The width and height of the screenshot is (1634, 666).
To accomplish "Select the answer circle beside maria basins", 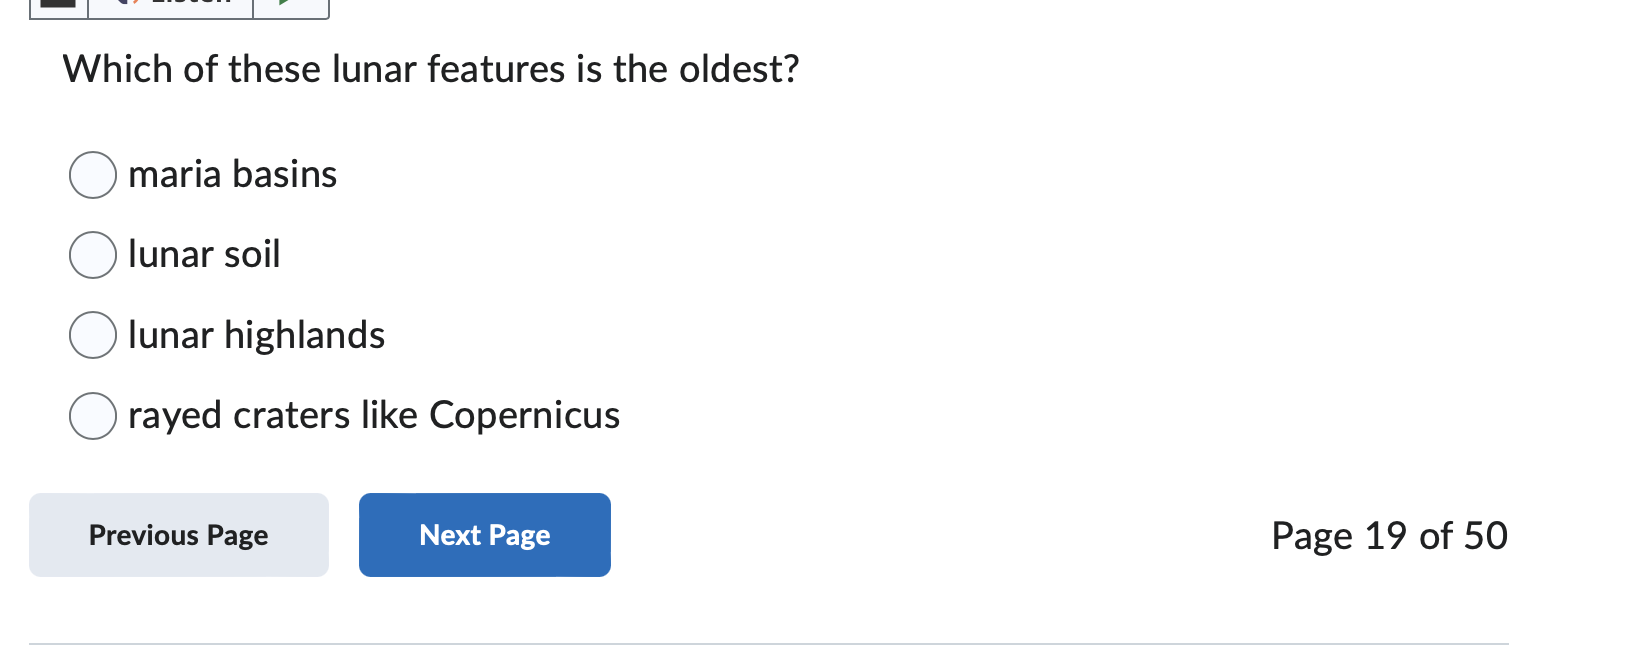I will coord(92,175).
